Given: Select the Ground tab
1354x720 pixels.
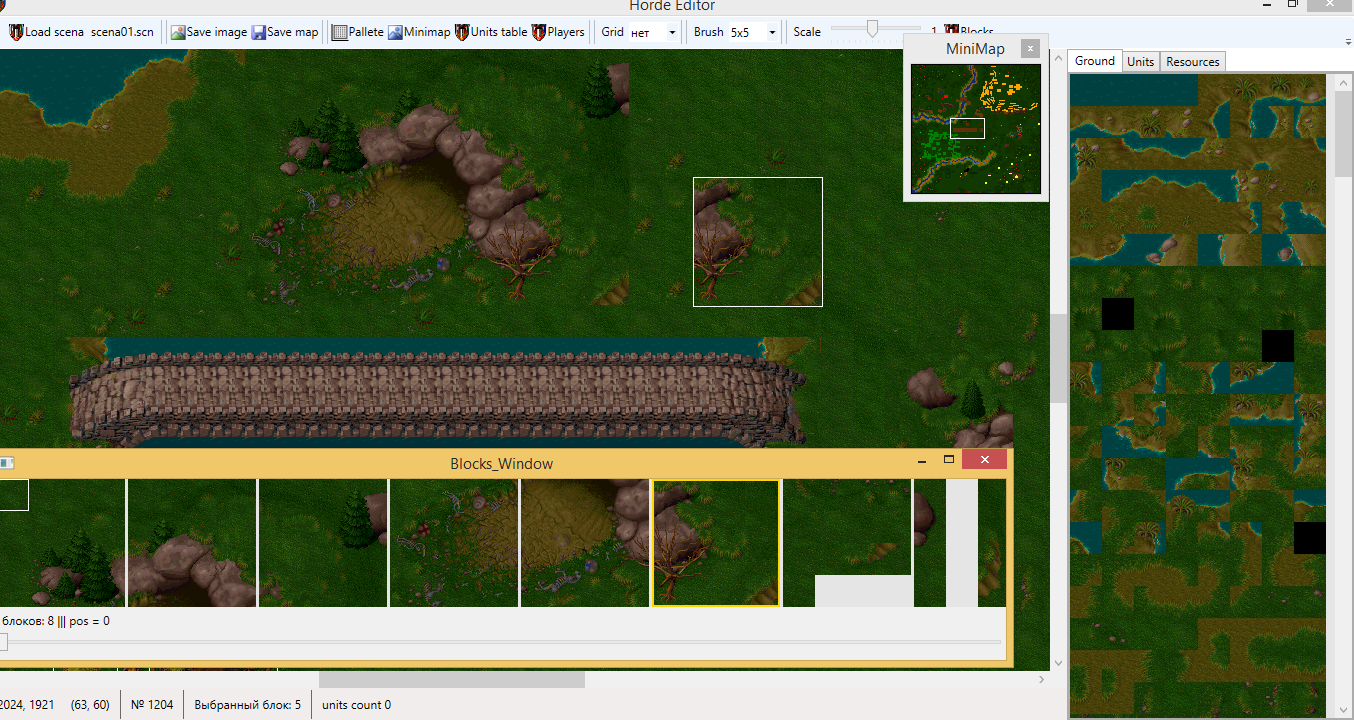Looking at the screenshot, I should [1094, 61].
